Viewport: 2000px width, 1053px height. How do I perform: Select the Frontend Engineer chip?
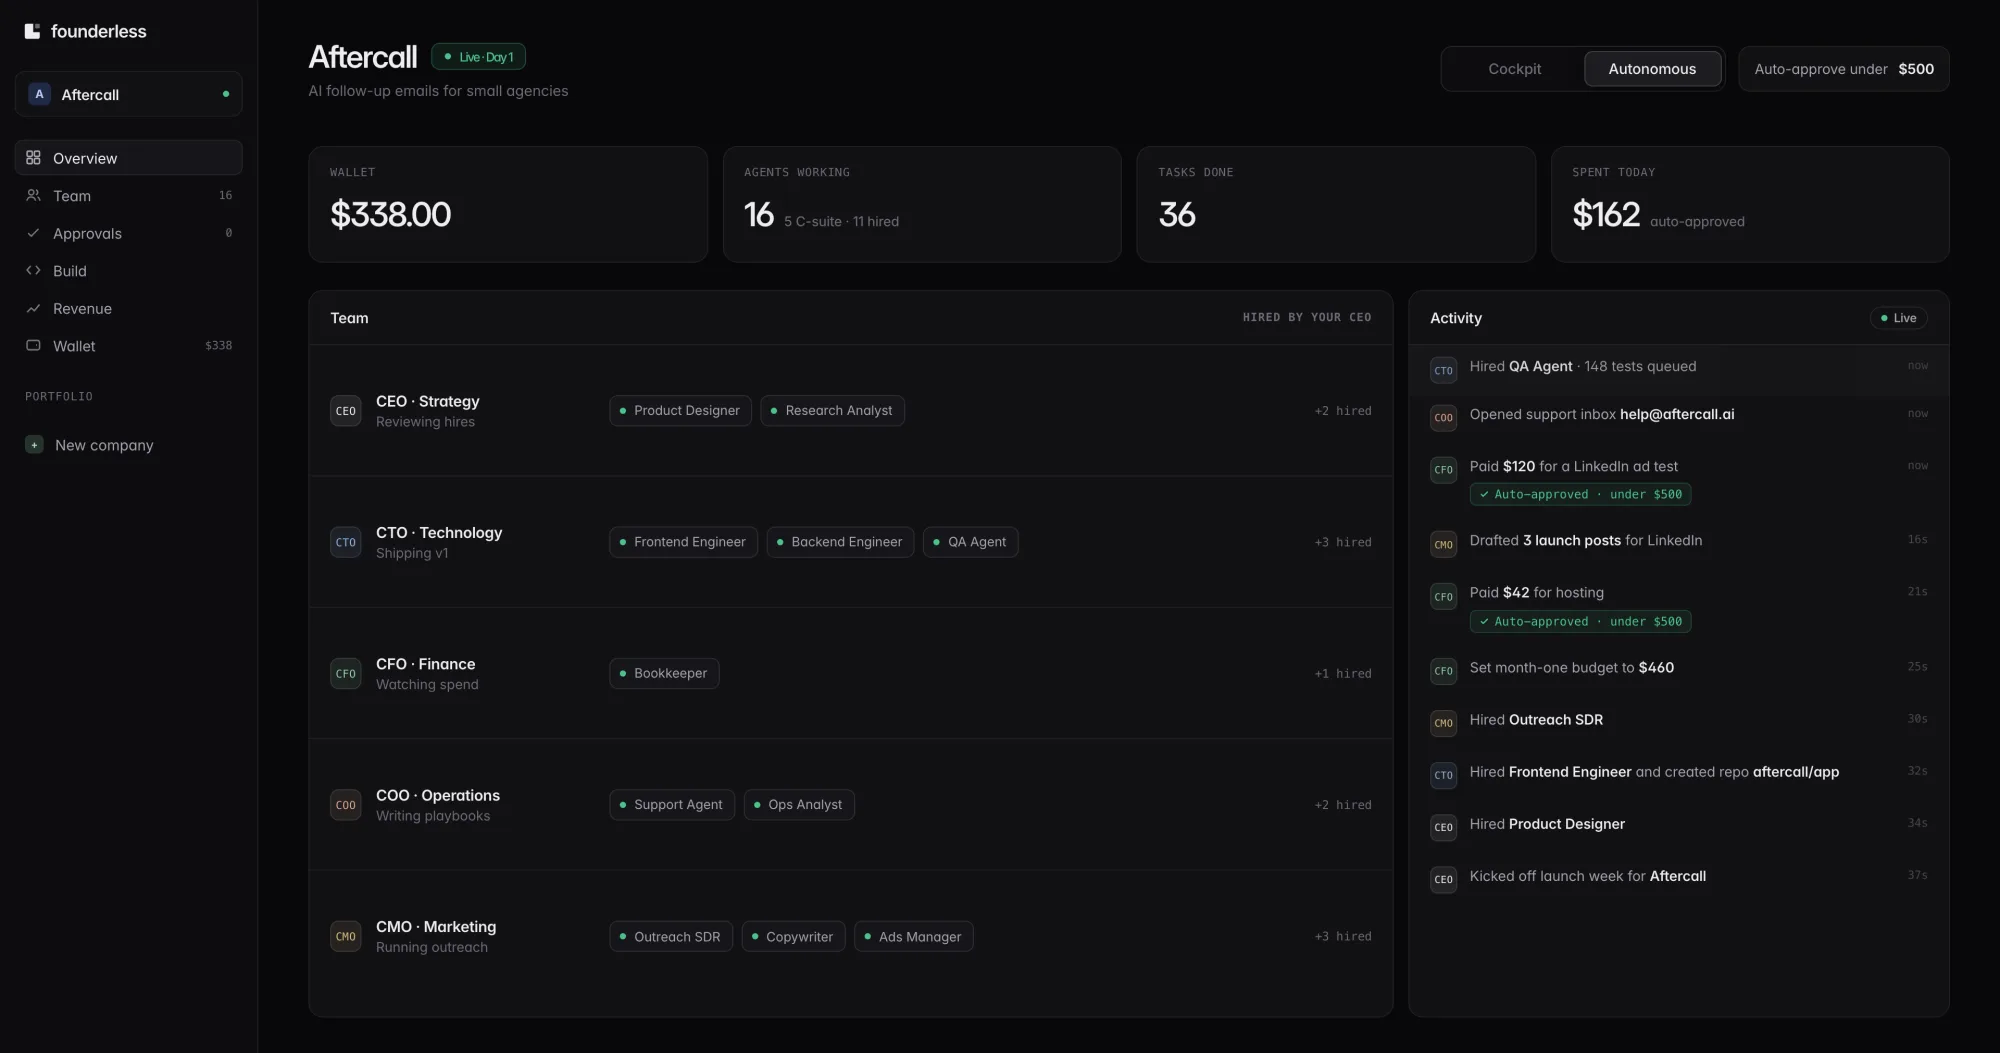point(683,542)
